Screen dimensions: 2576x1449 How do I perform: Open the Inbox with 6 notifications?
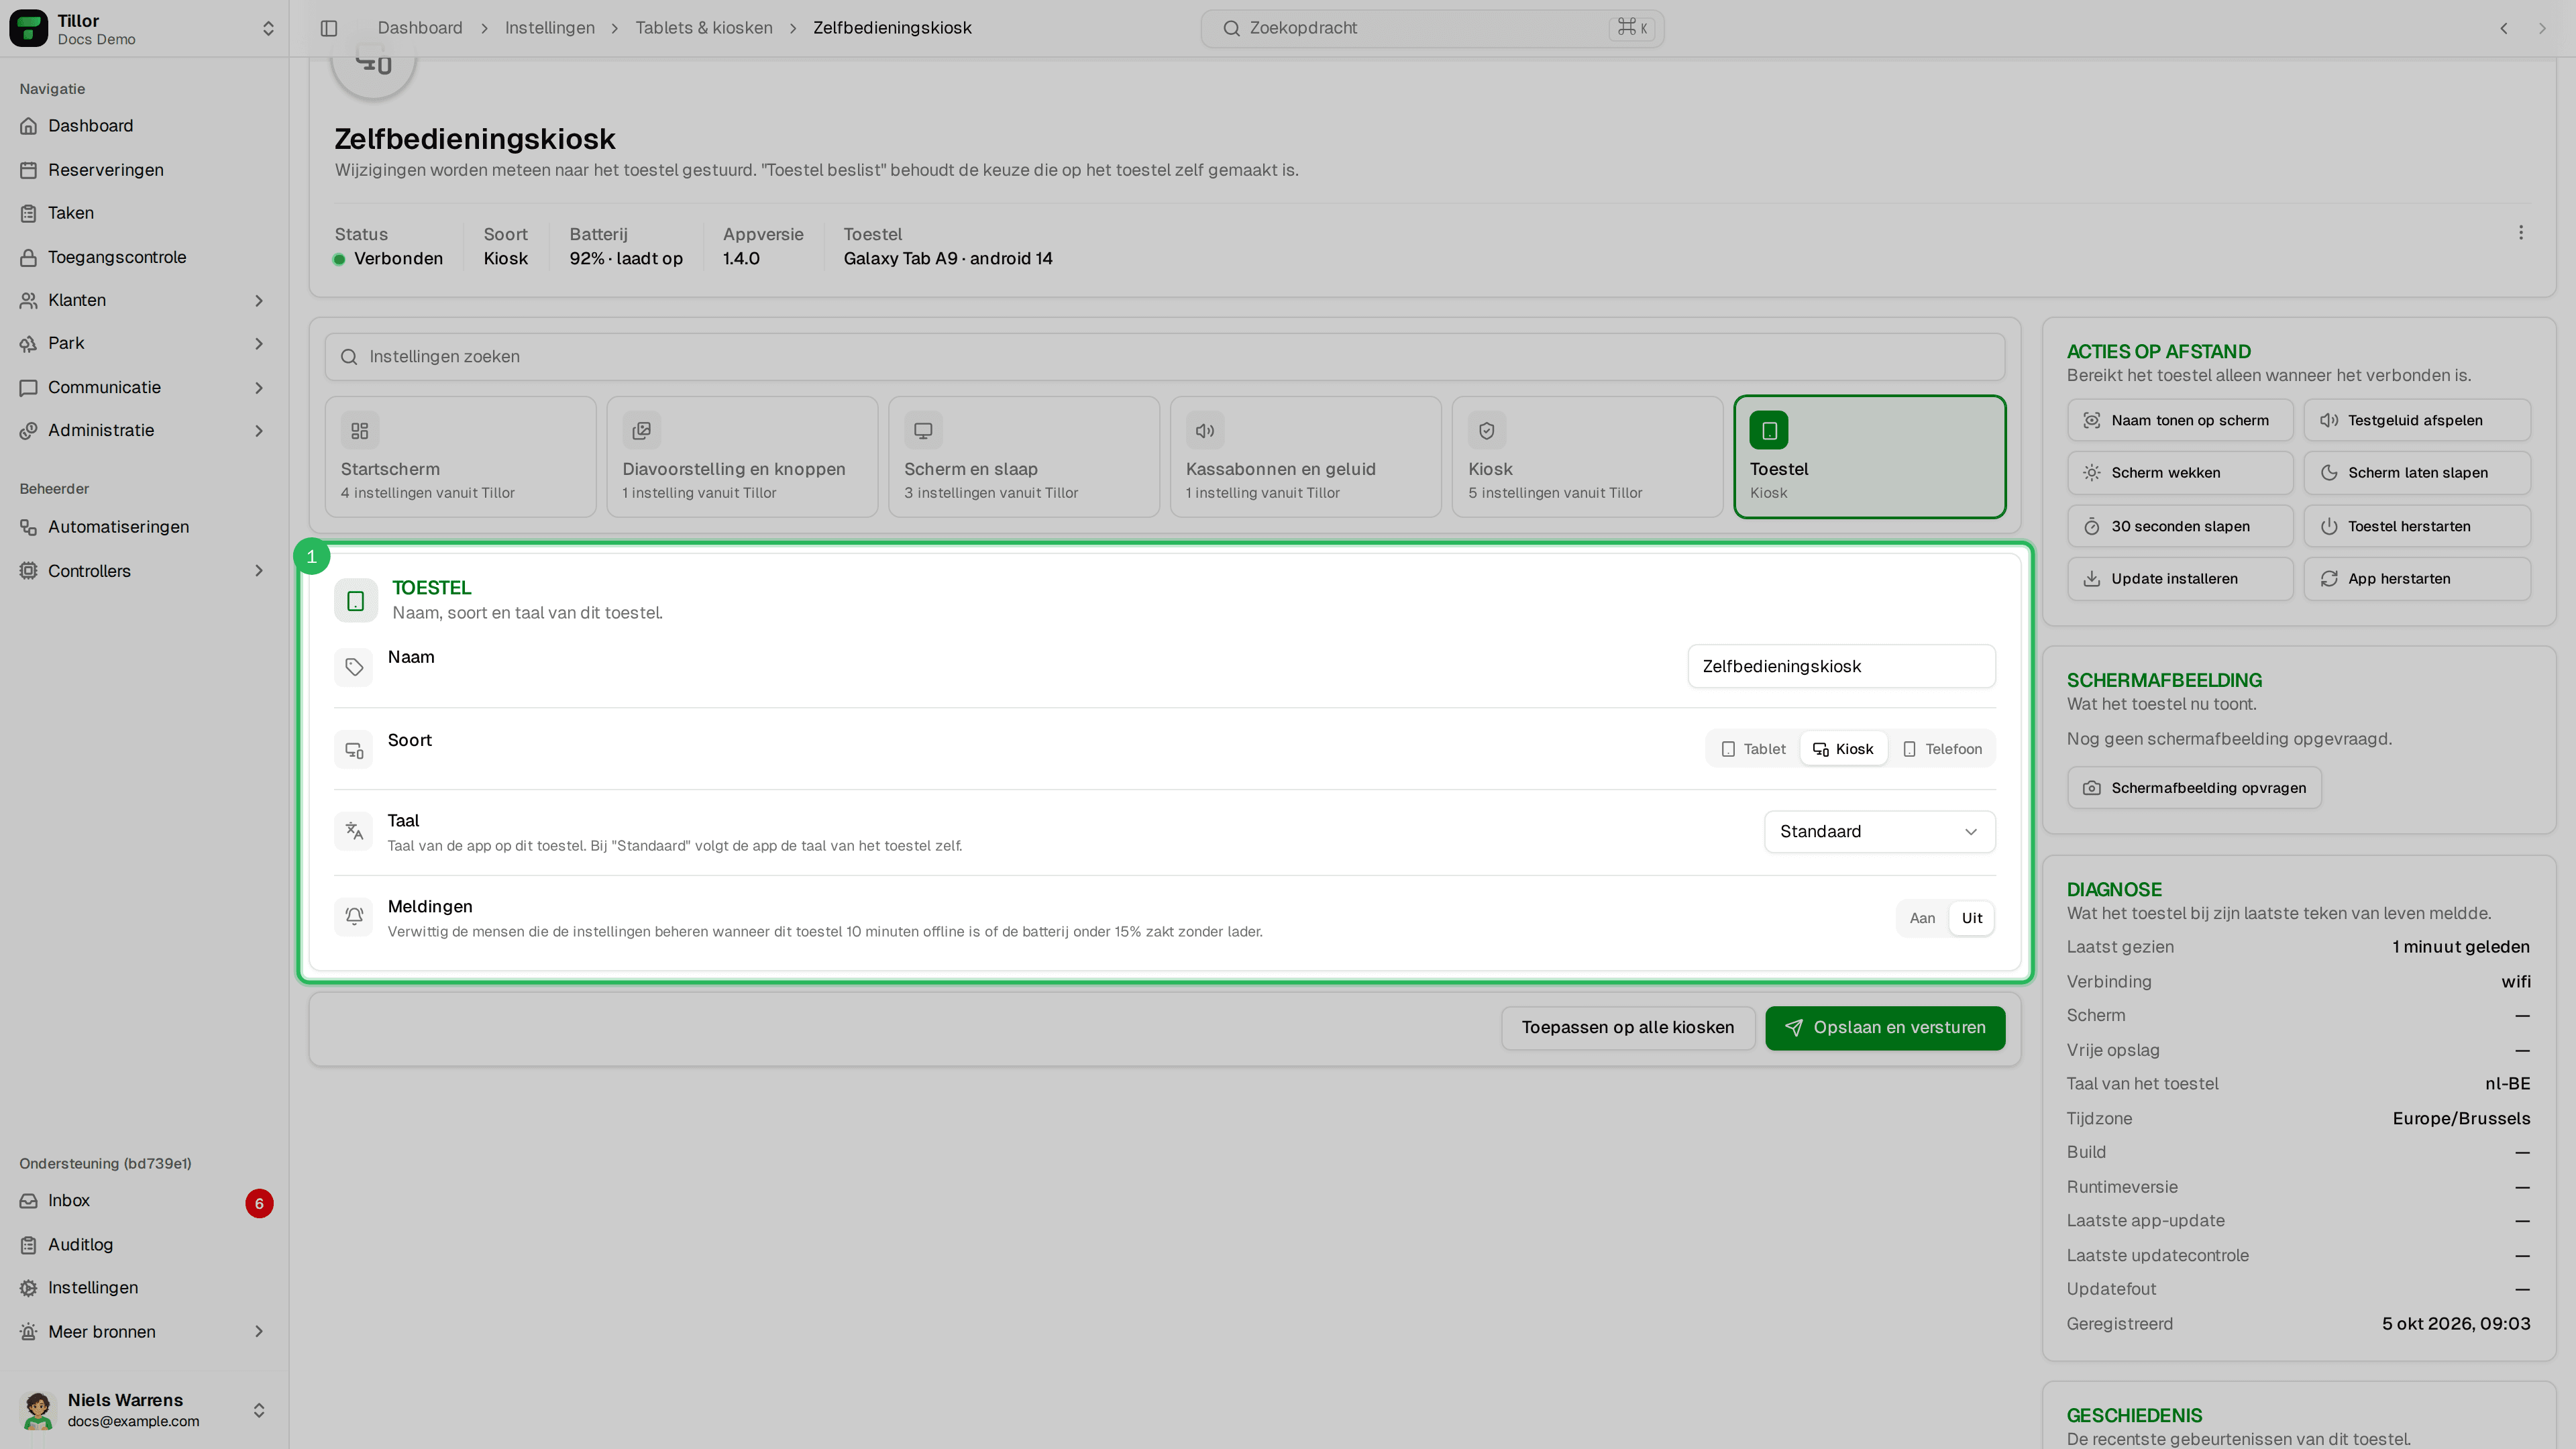coord(144,1201)
